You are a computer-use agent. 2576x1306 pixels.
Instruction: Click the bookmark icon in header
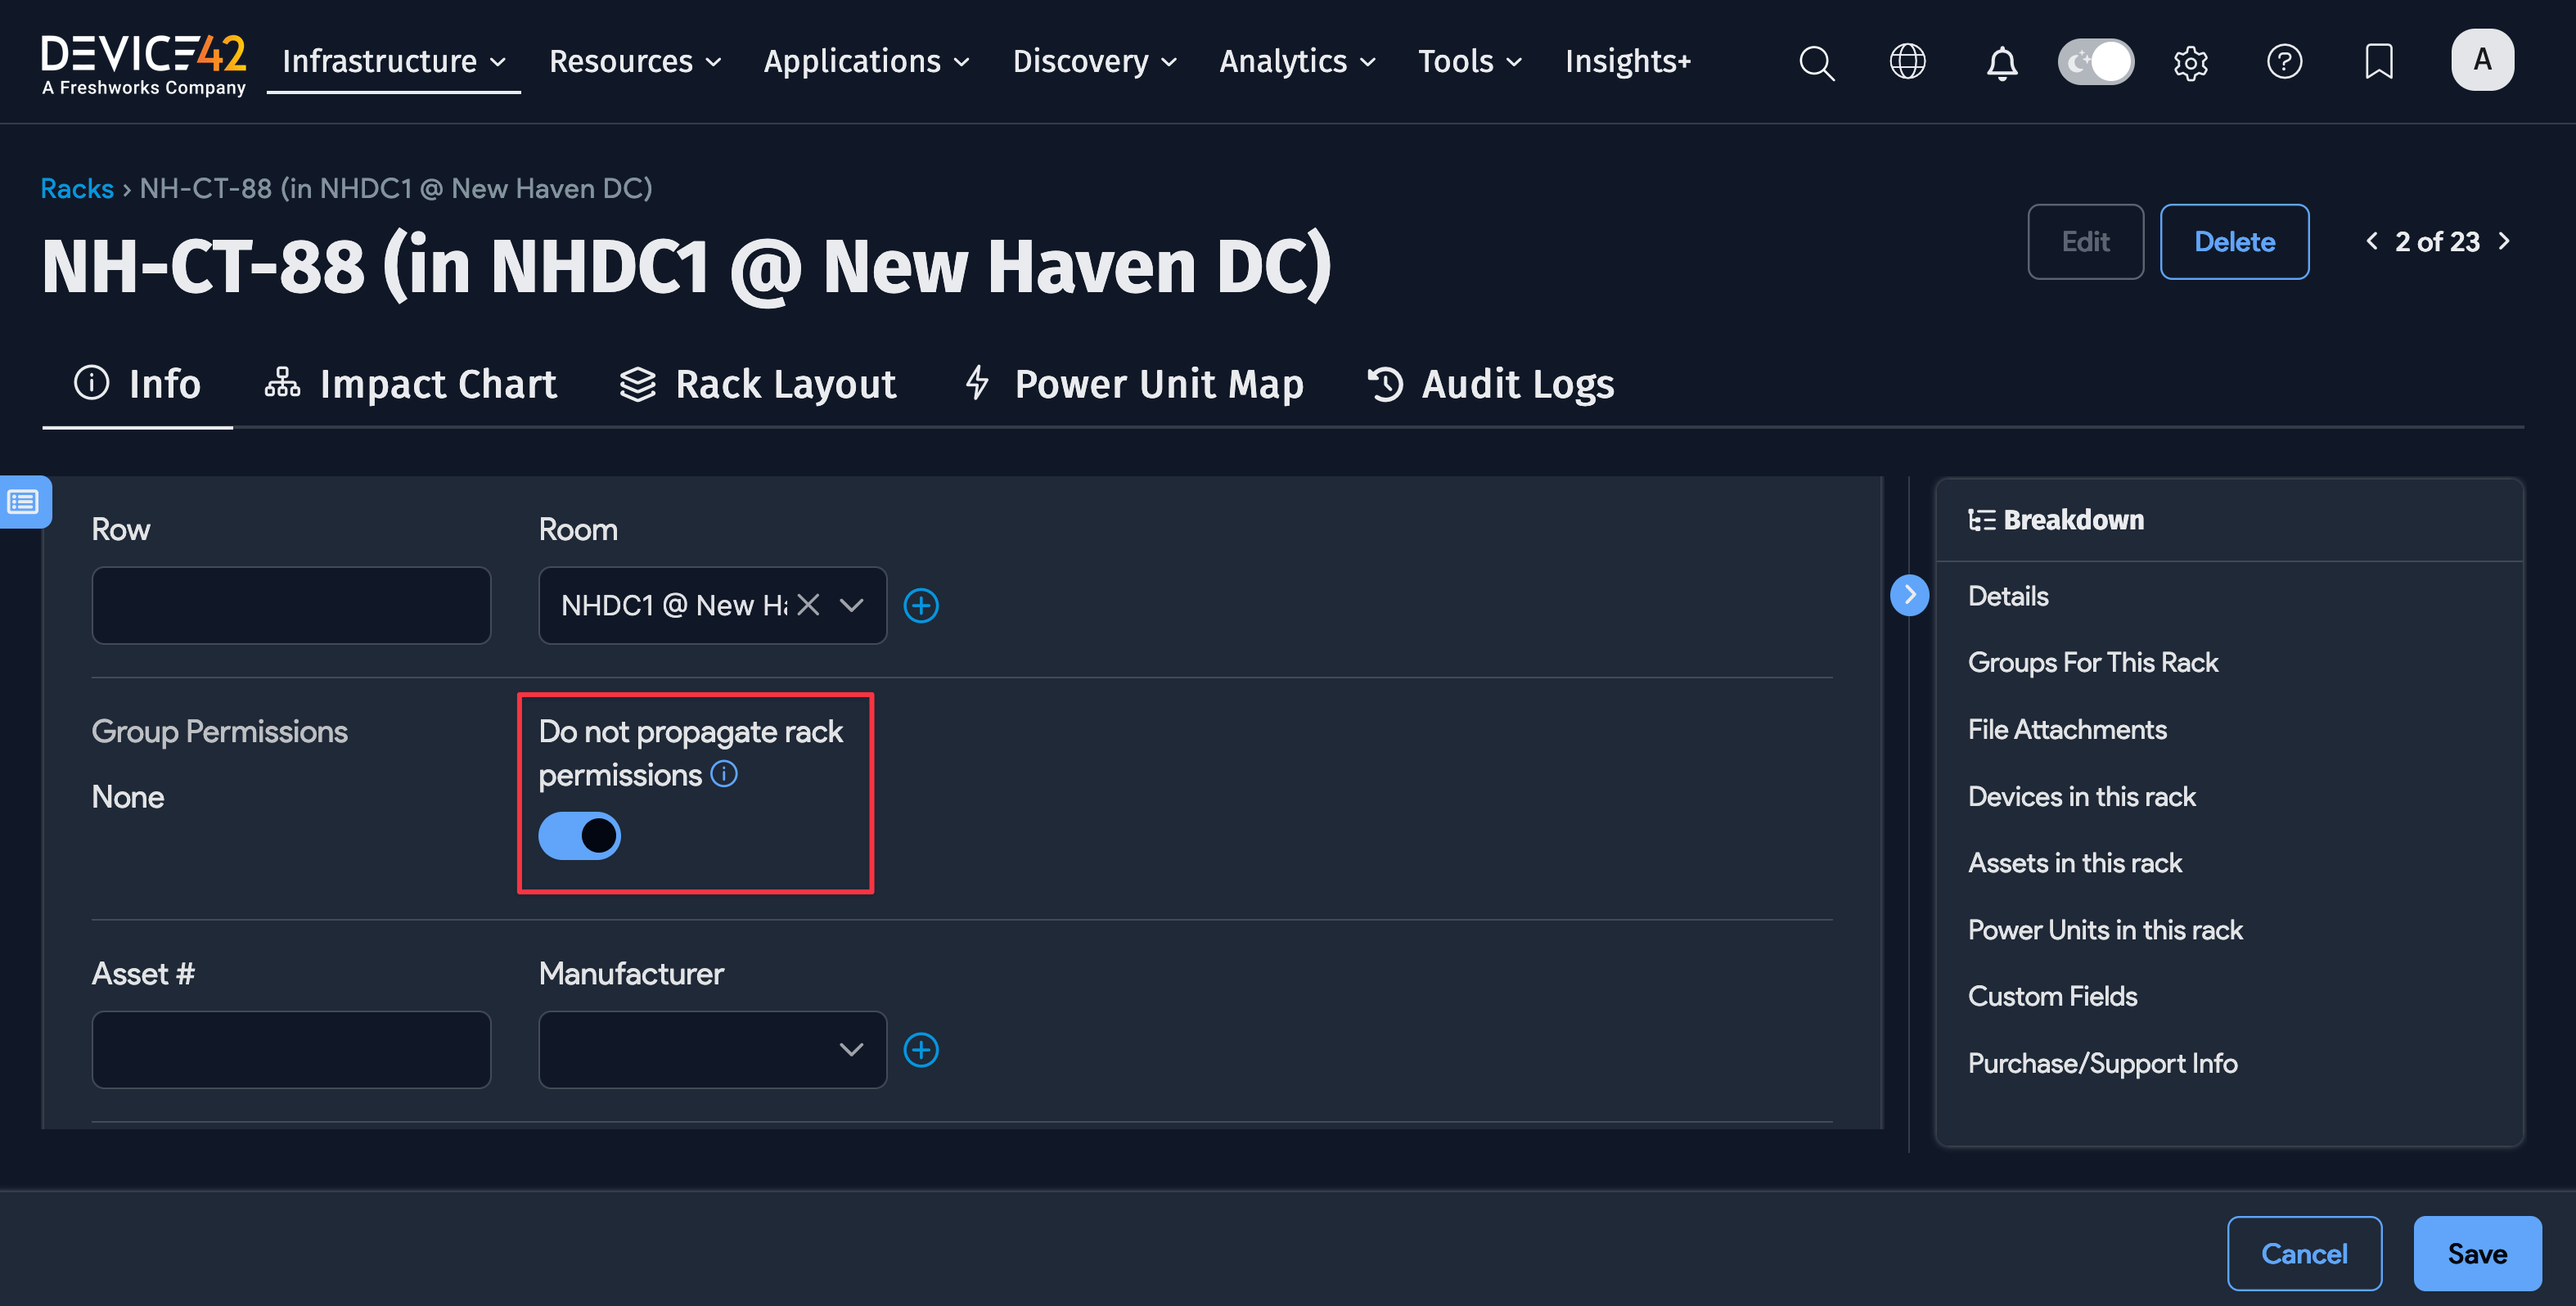click(x=2378, y=62)
